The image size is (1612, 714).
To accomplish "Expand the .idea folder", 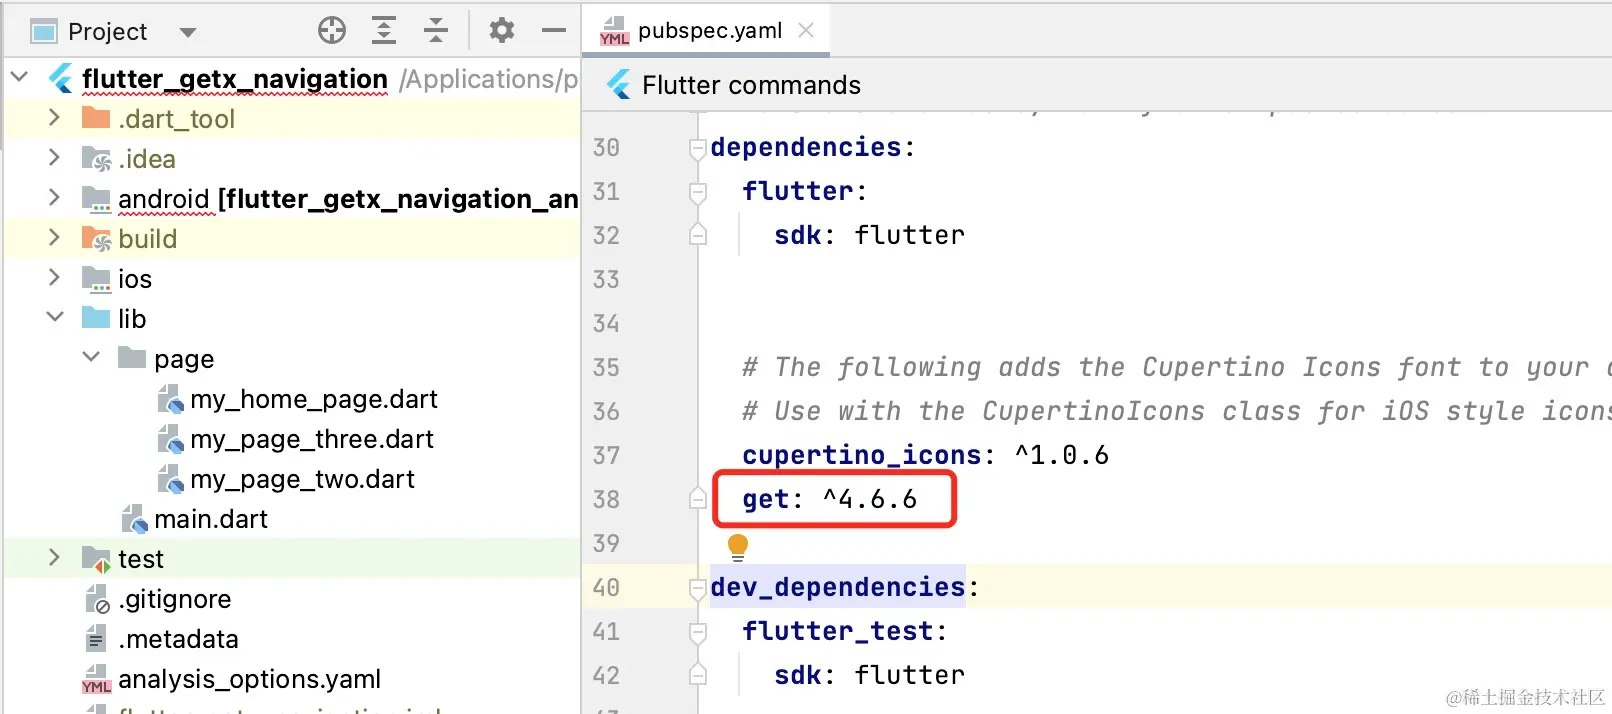I will coord(55,158).
